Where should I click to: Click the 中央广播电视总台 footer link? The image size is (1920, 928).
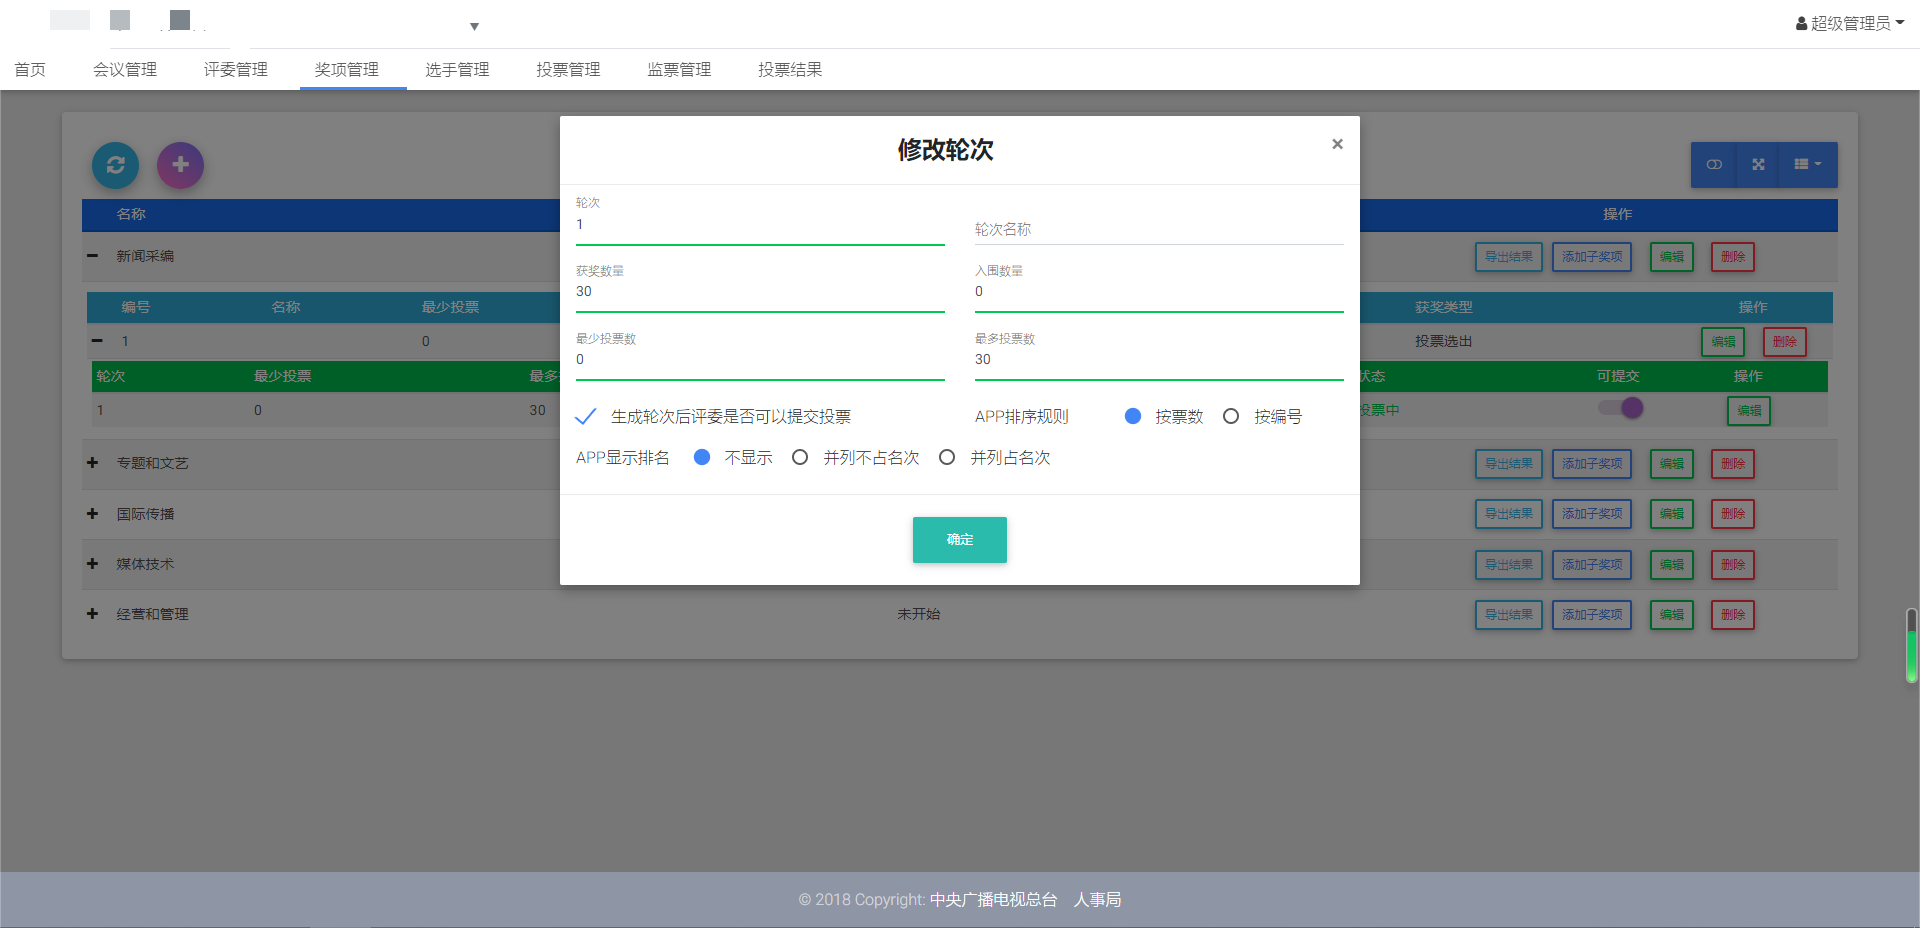point(993,900)
